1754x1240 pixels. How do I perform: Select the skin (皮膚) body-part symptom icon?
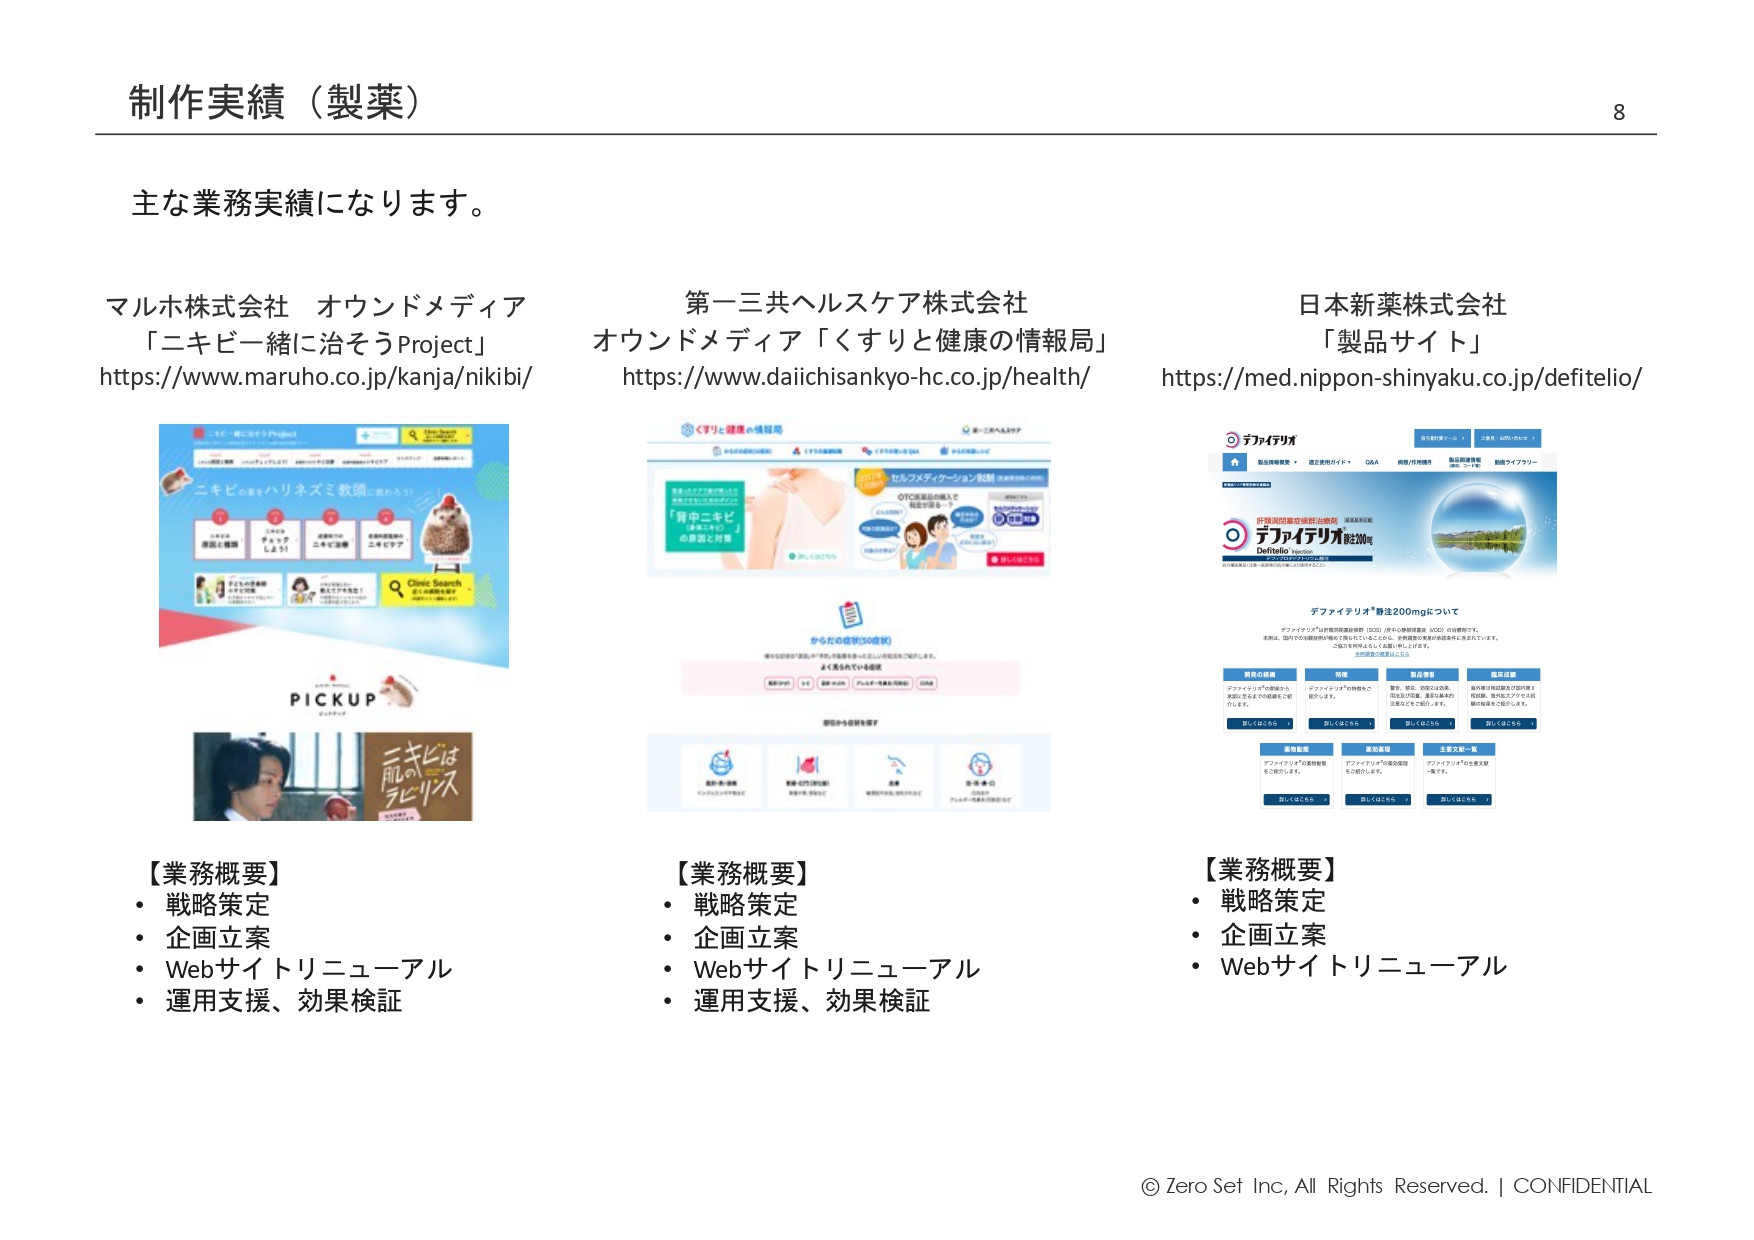[896, 761]
